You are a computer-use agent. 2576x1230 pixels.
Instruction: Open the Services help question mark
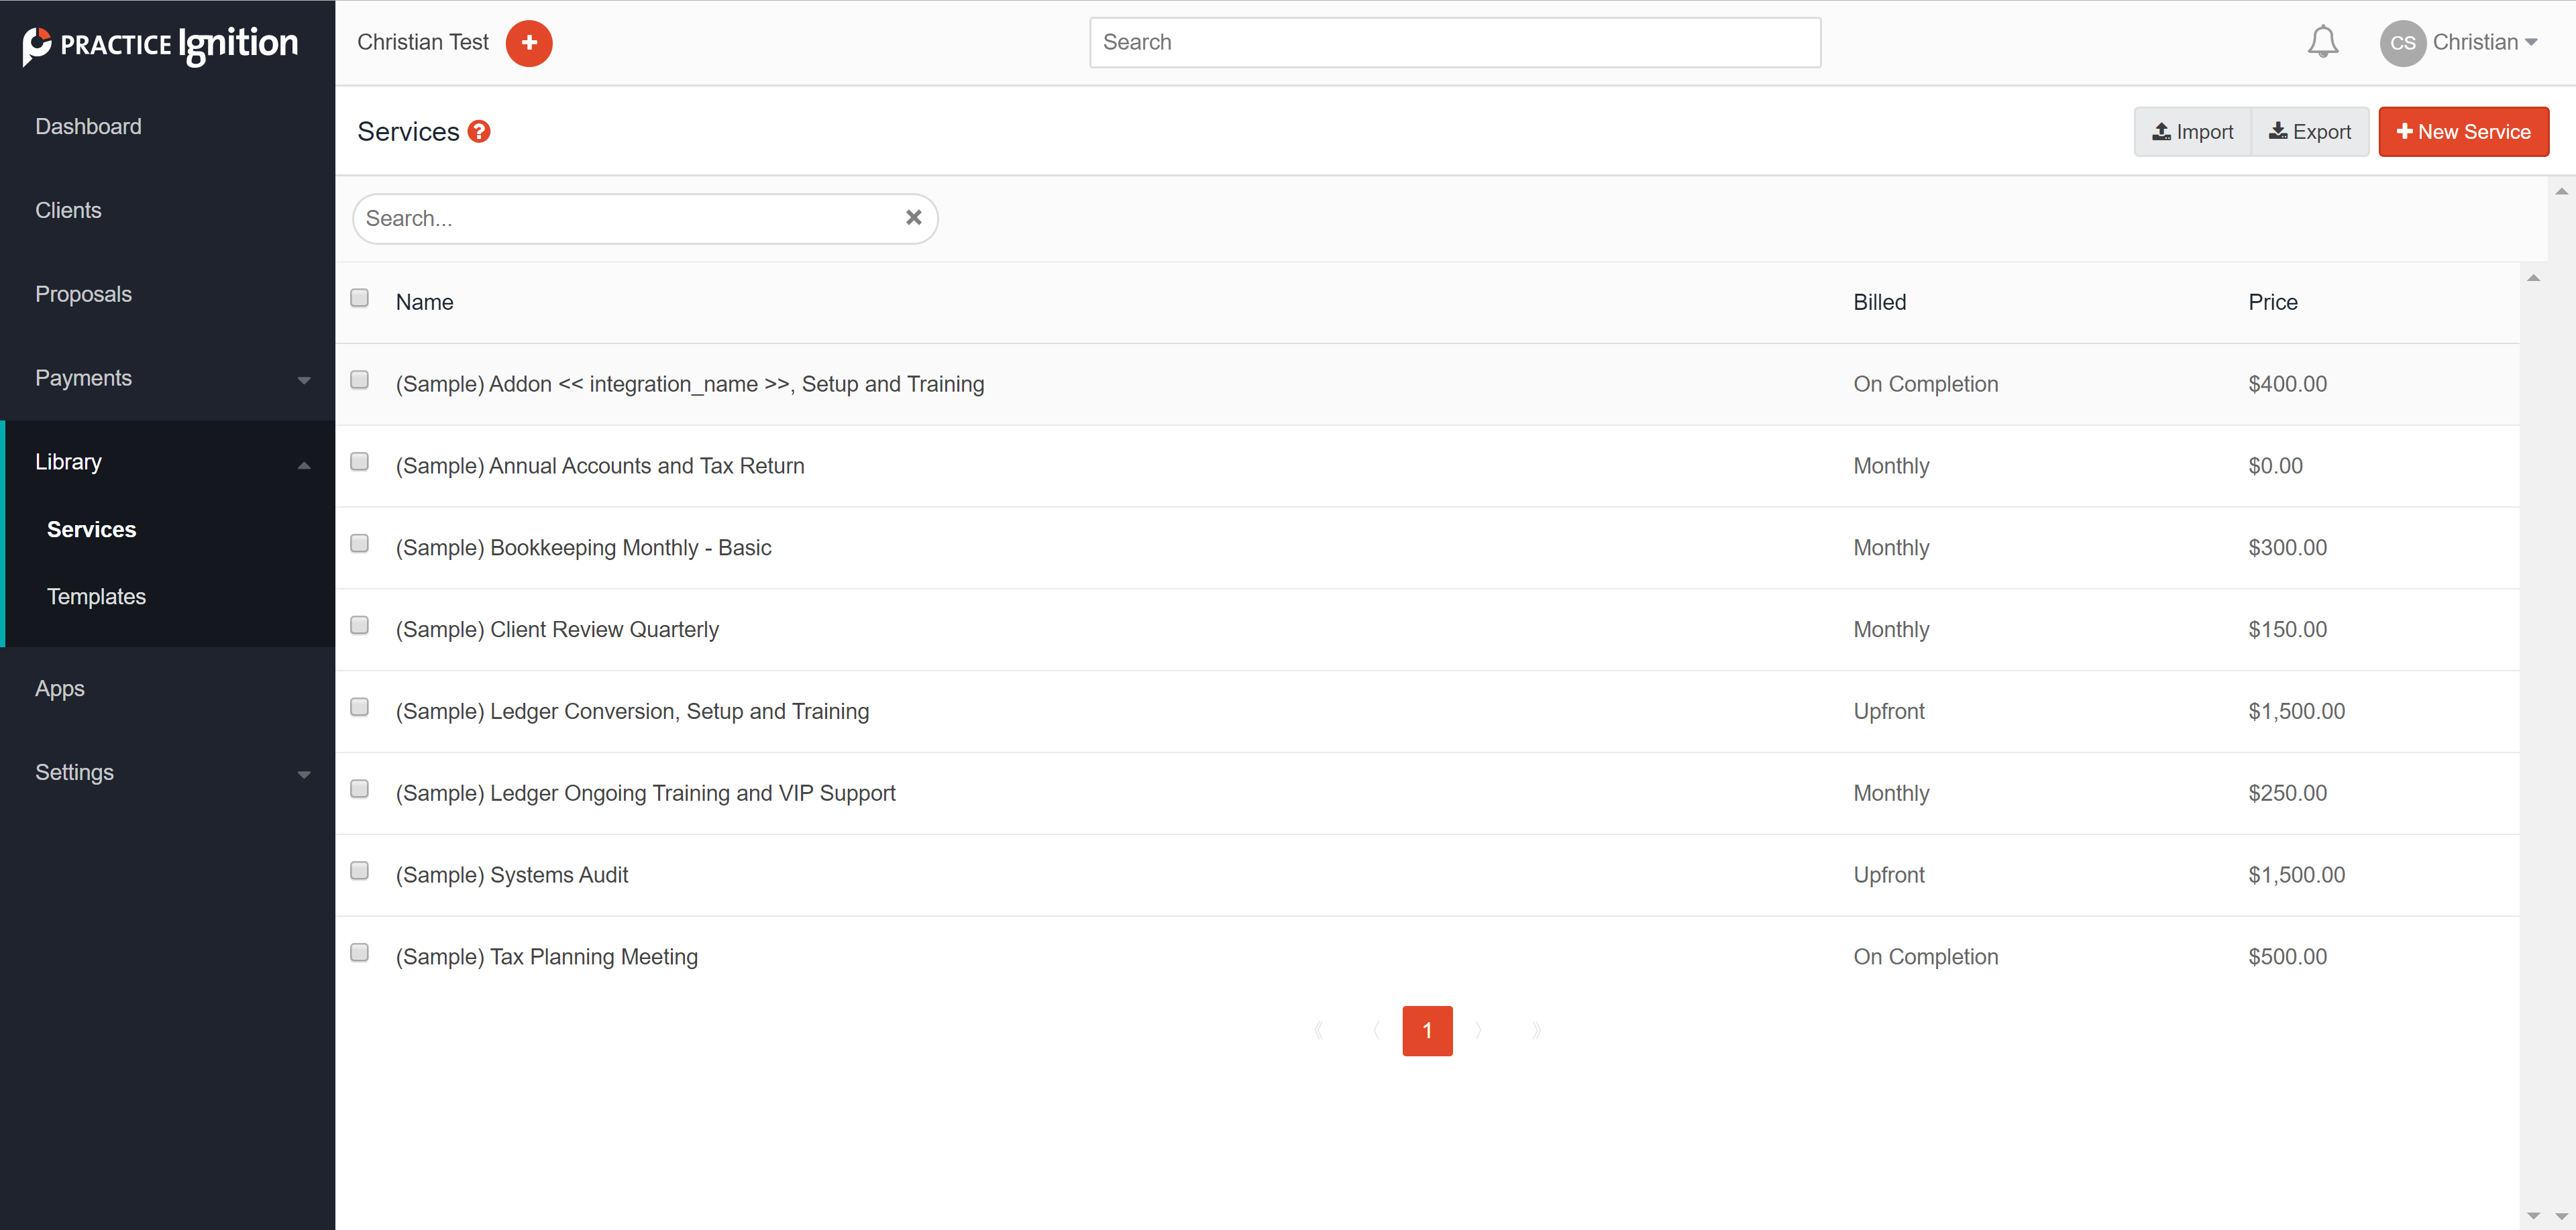click(479, 132)
